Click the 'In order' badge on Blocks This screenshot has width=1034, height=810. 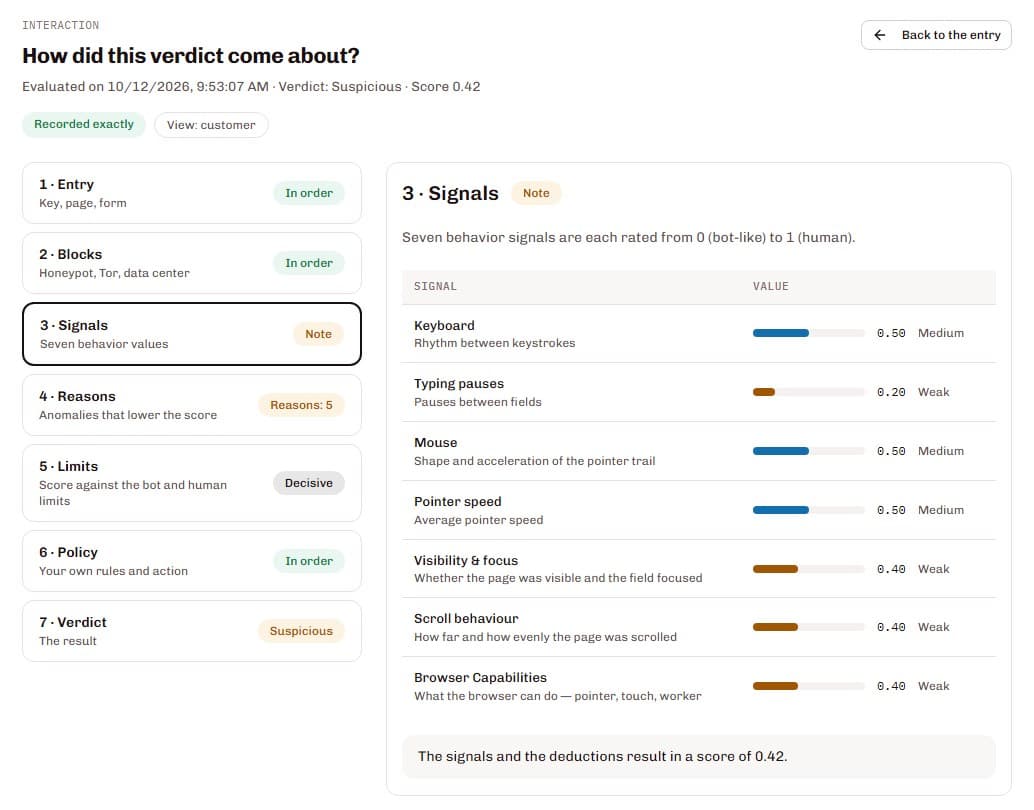coord(309,263)
